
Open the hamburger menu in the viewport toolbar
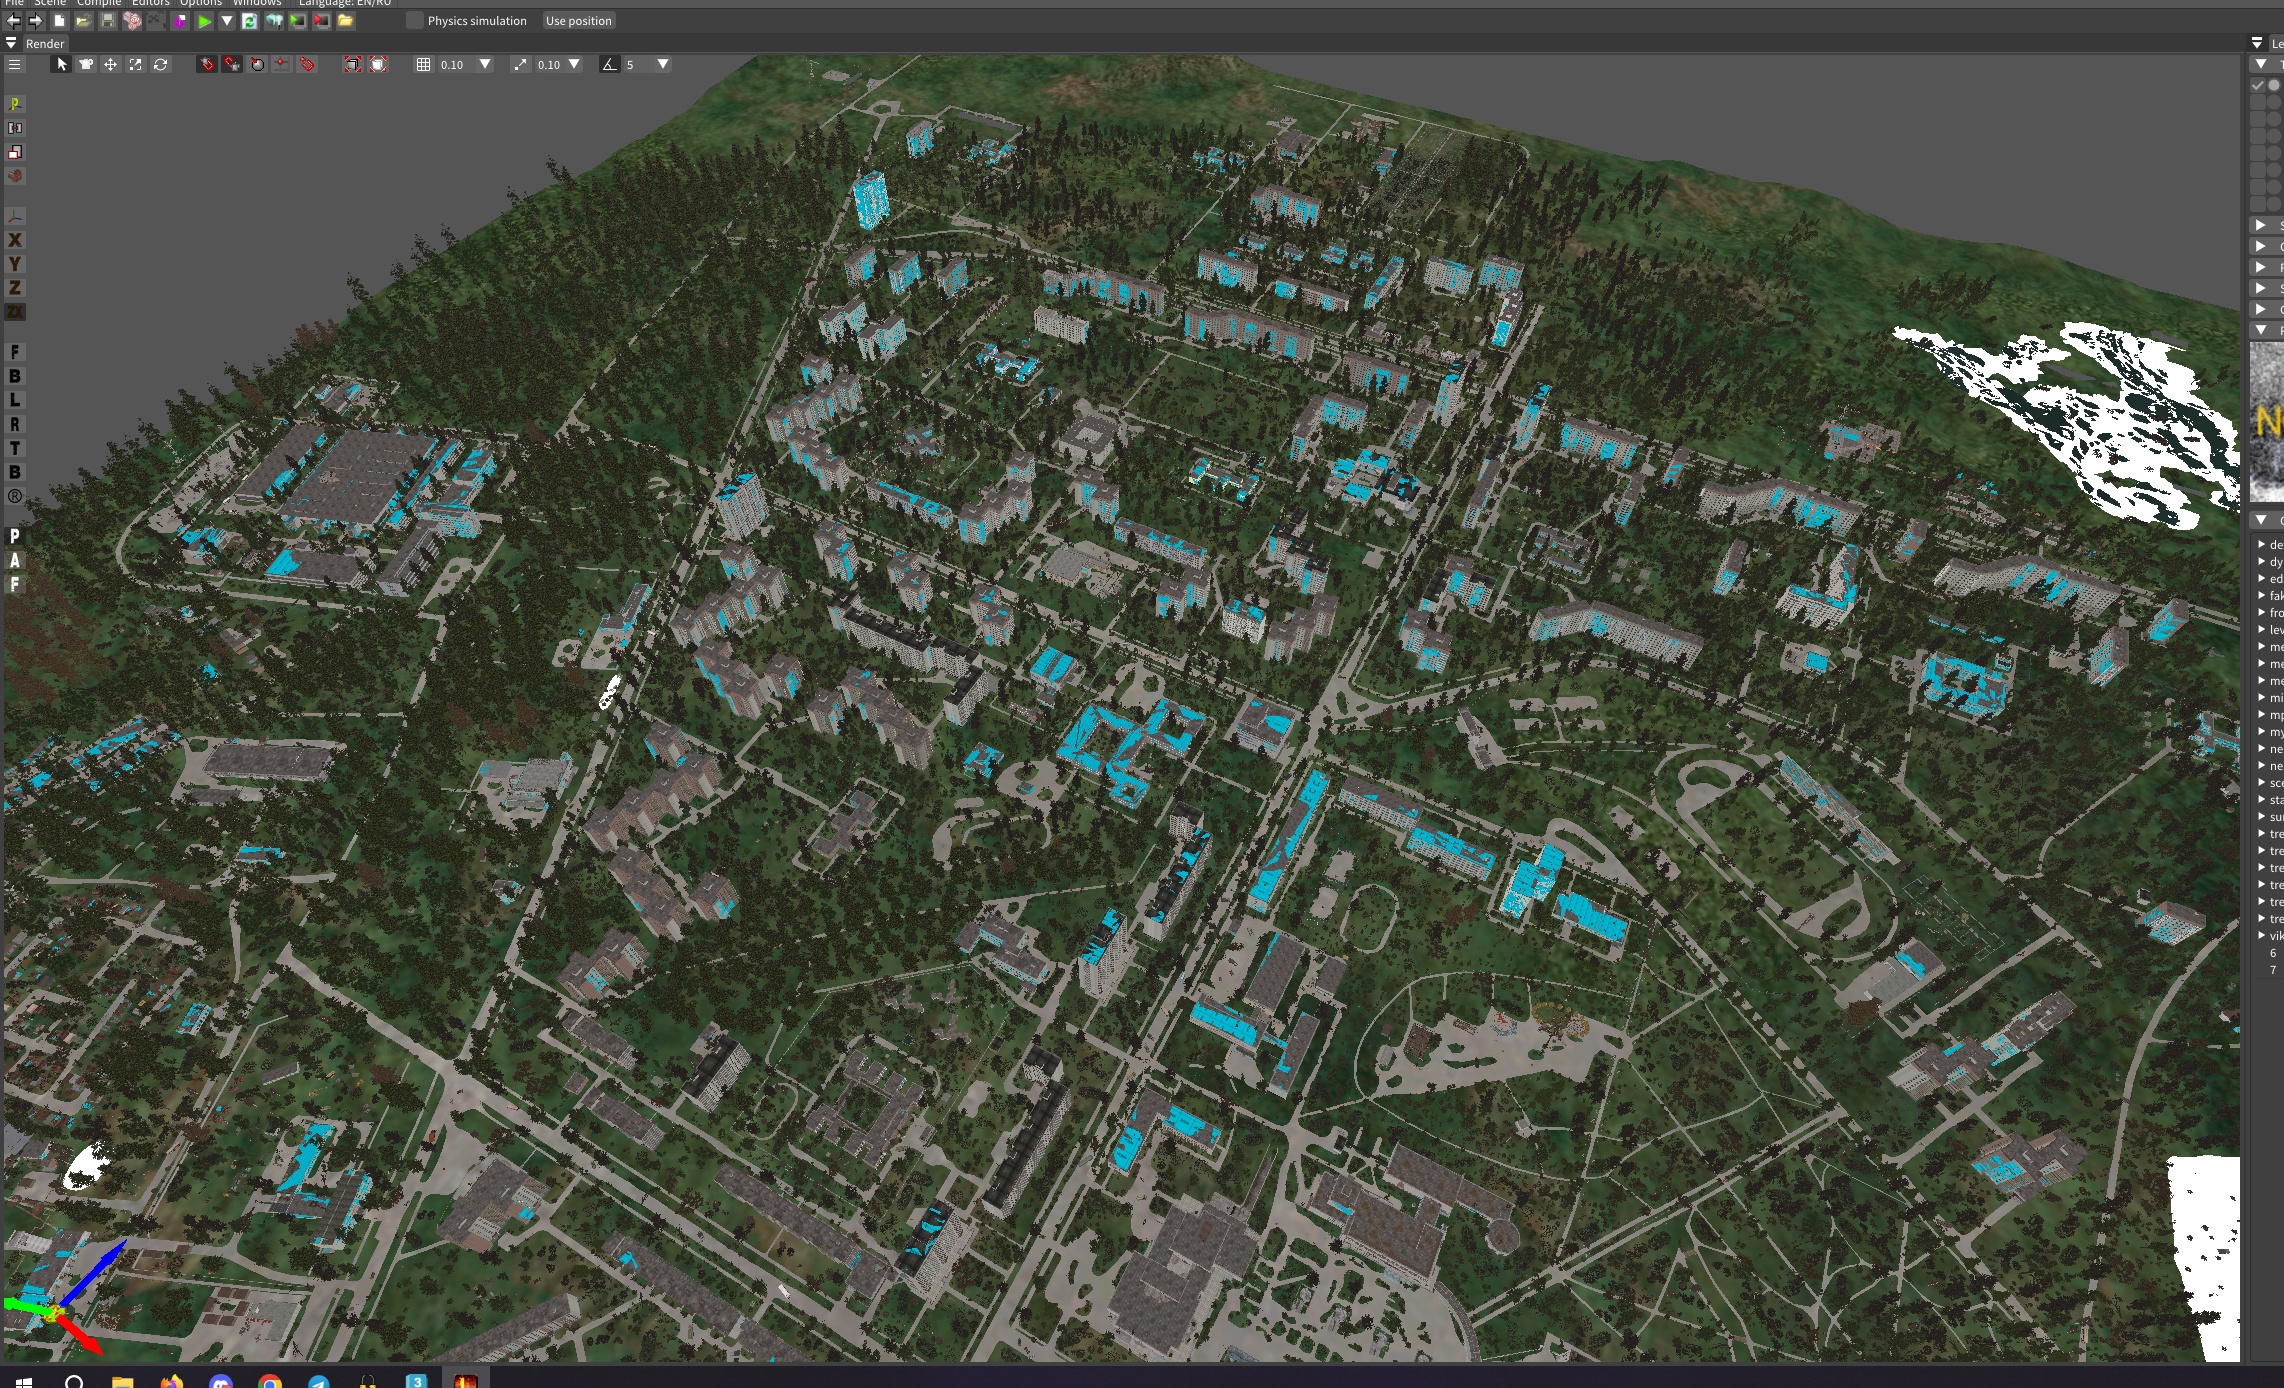tap(14, 64)
